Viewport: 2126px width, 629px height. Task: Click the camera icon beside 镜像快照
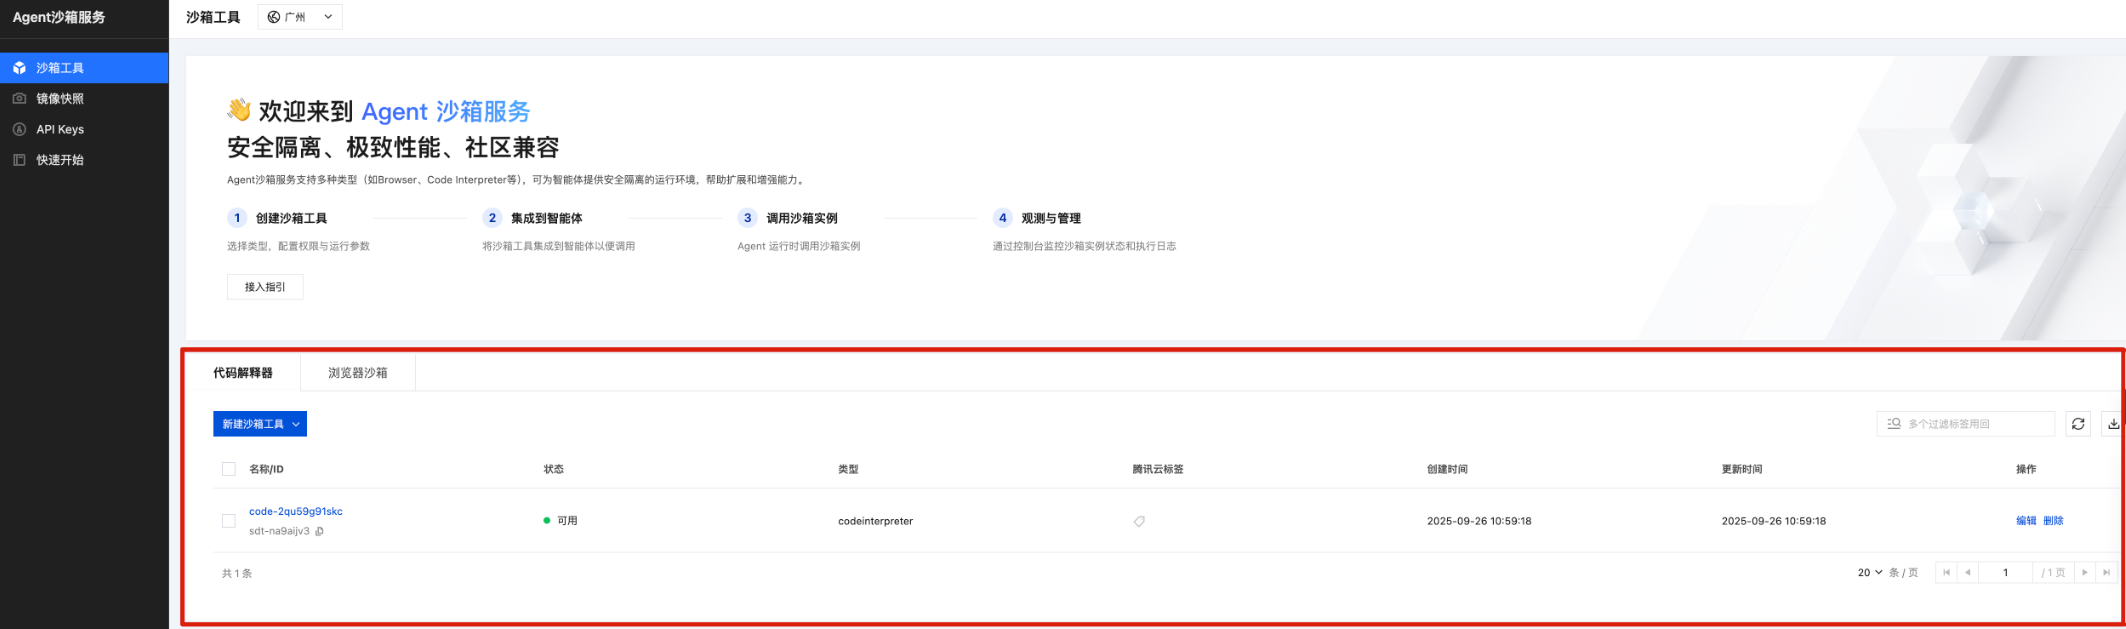tap(19, 99)
